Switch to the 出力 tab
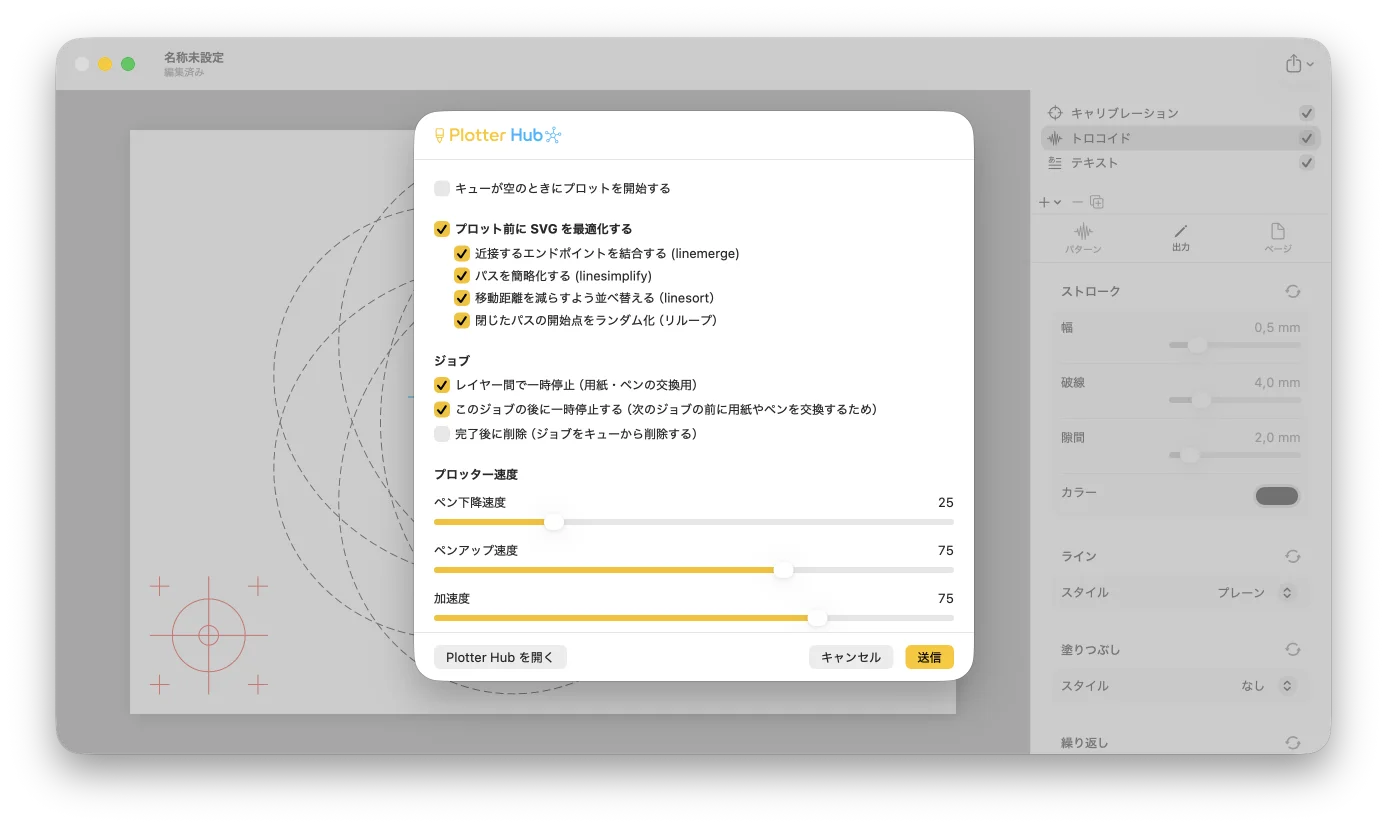The width and height of the screenshot is (1387, 828). point(1181,238)
